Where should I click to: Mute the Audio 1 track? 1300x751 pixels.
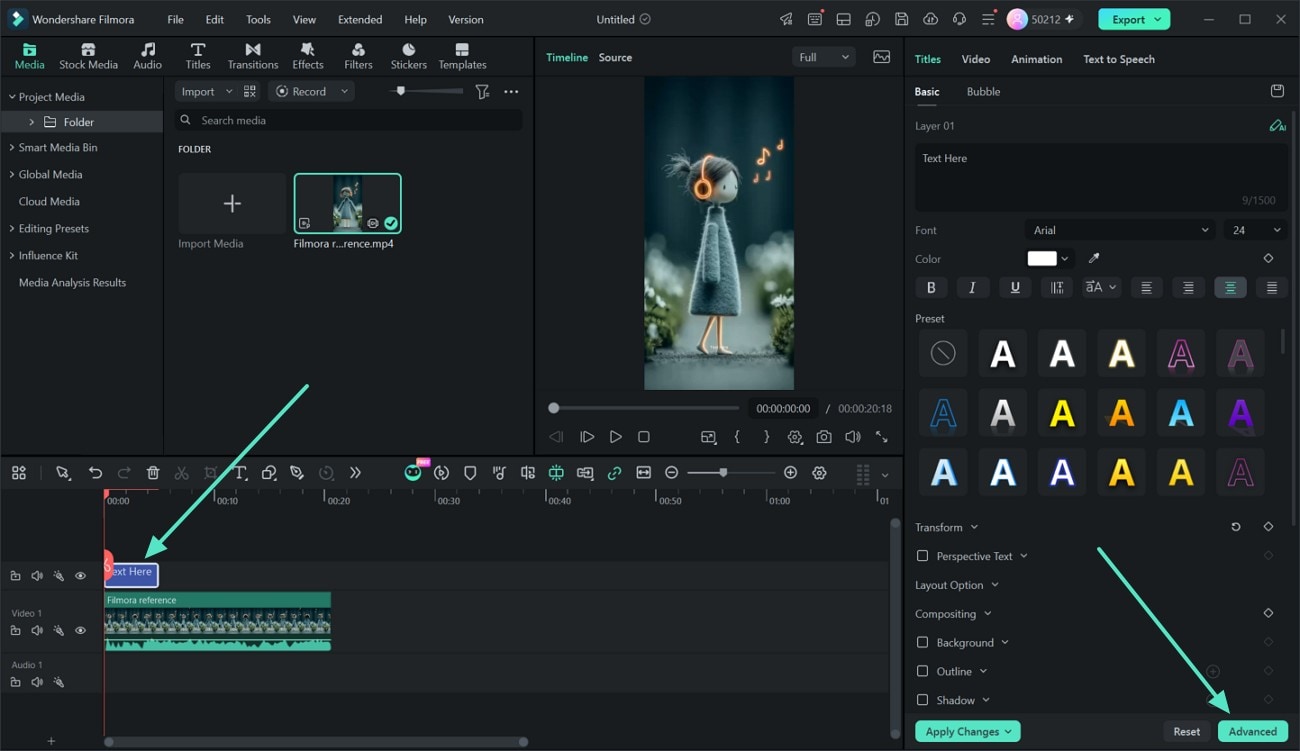[x=37, y=682]
